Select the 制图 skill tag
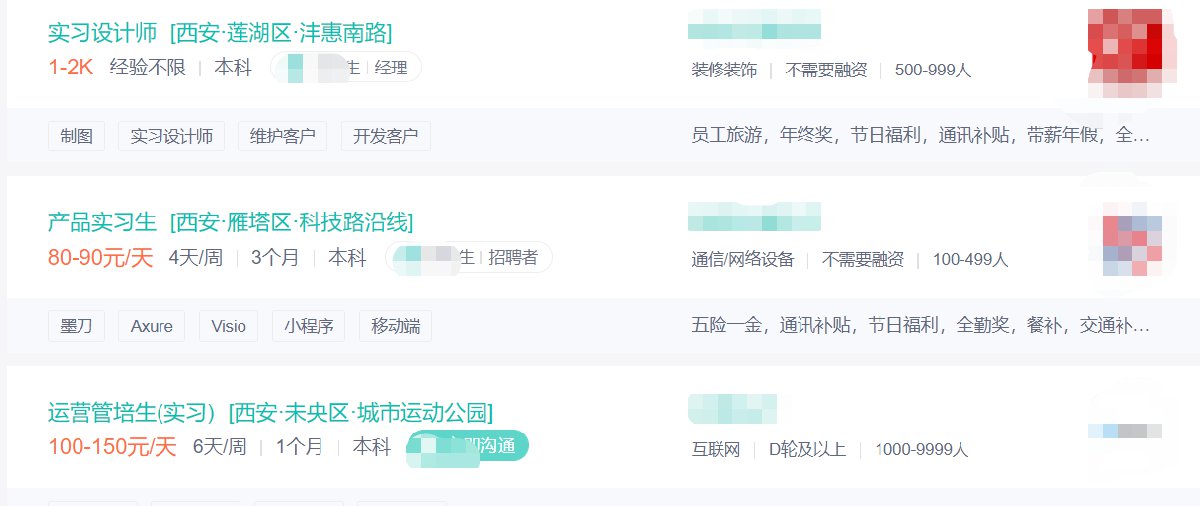This screenshot has height=506, width=1200. click(x=76, y=136)
